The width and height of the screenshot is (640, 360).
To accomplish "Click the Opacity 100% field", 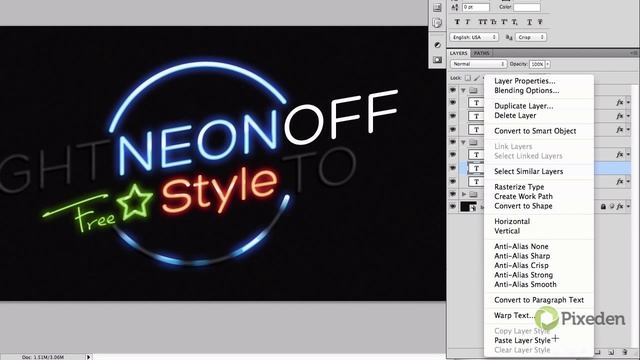I will click(x=537, y=64).
